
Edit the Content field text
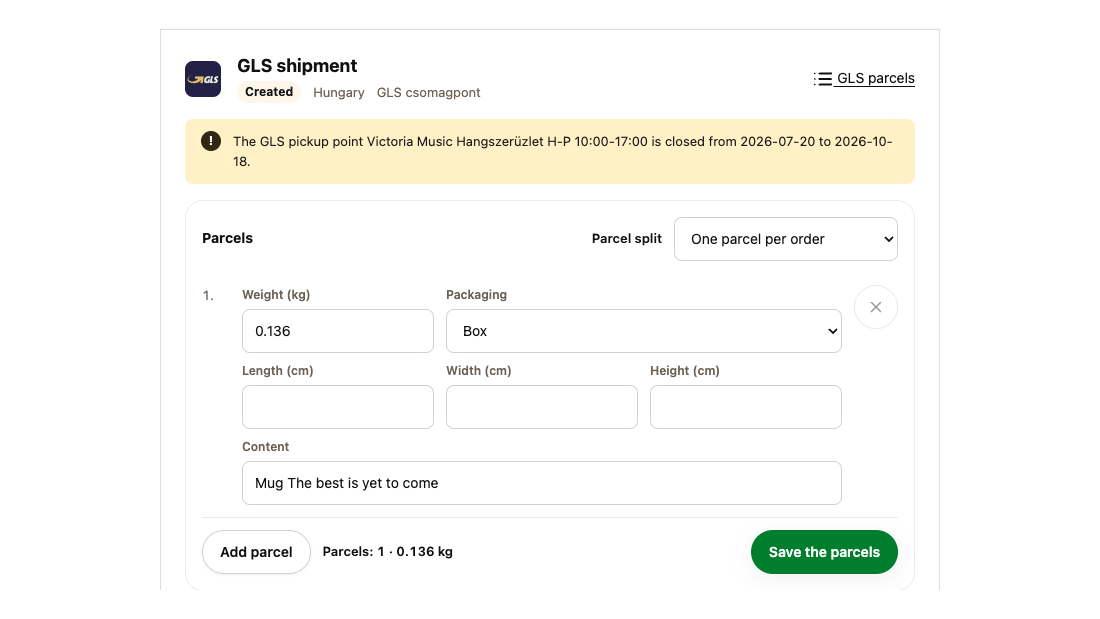point(542,483)
